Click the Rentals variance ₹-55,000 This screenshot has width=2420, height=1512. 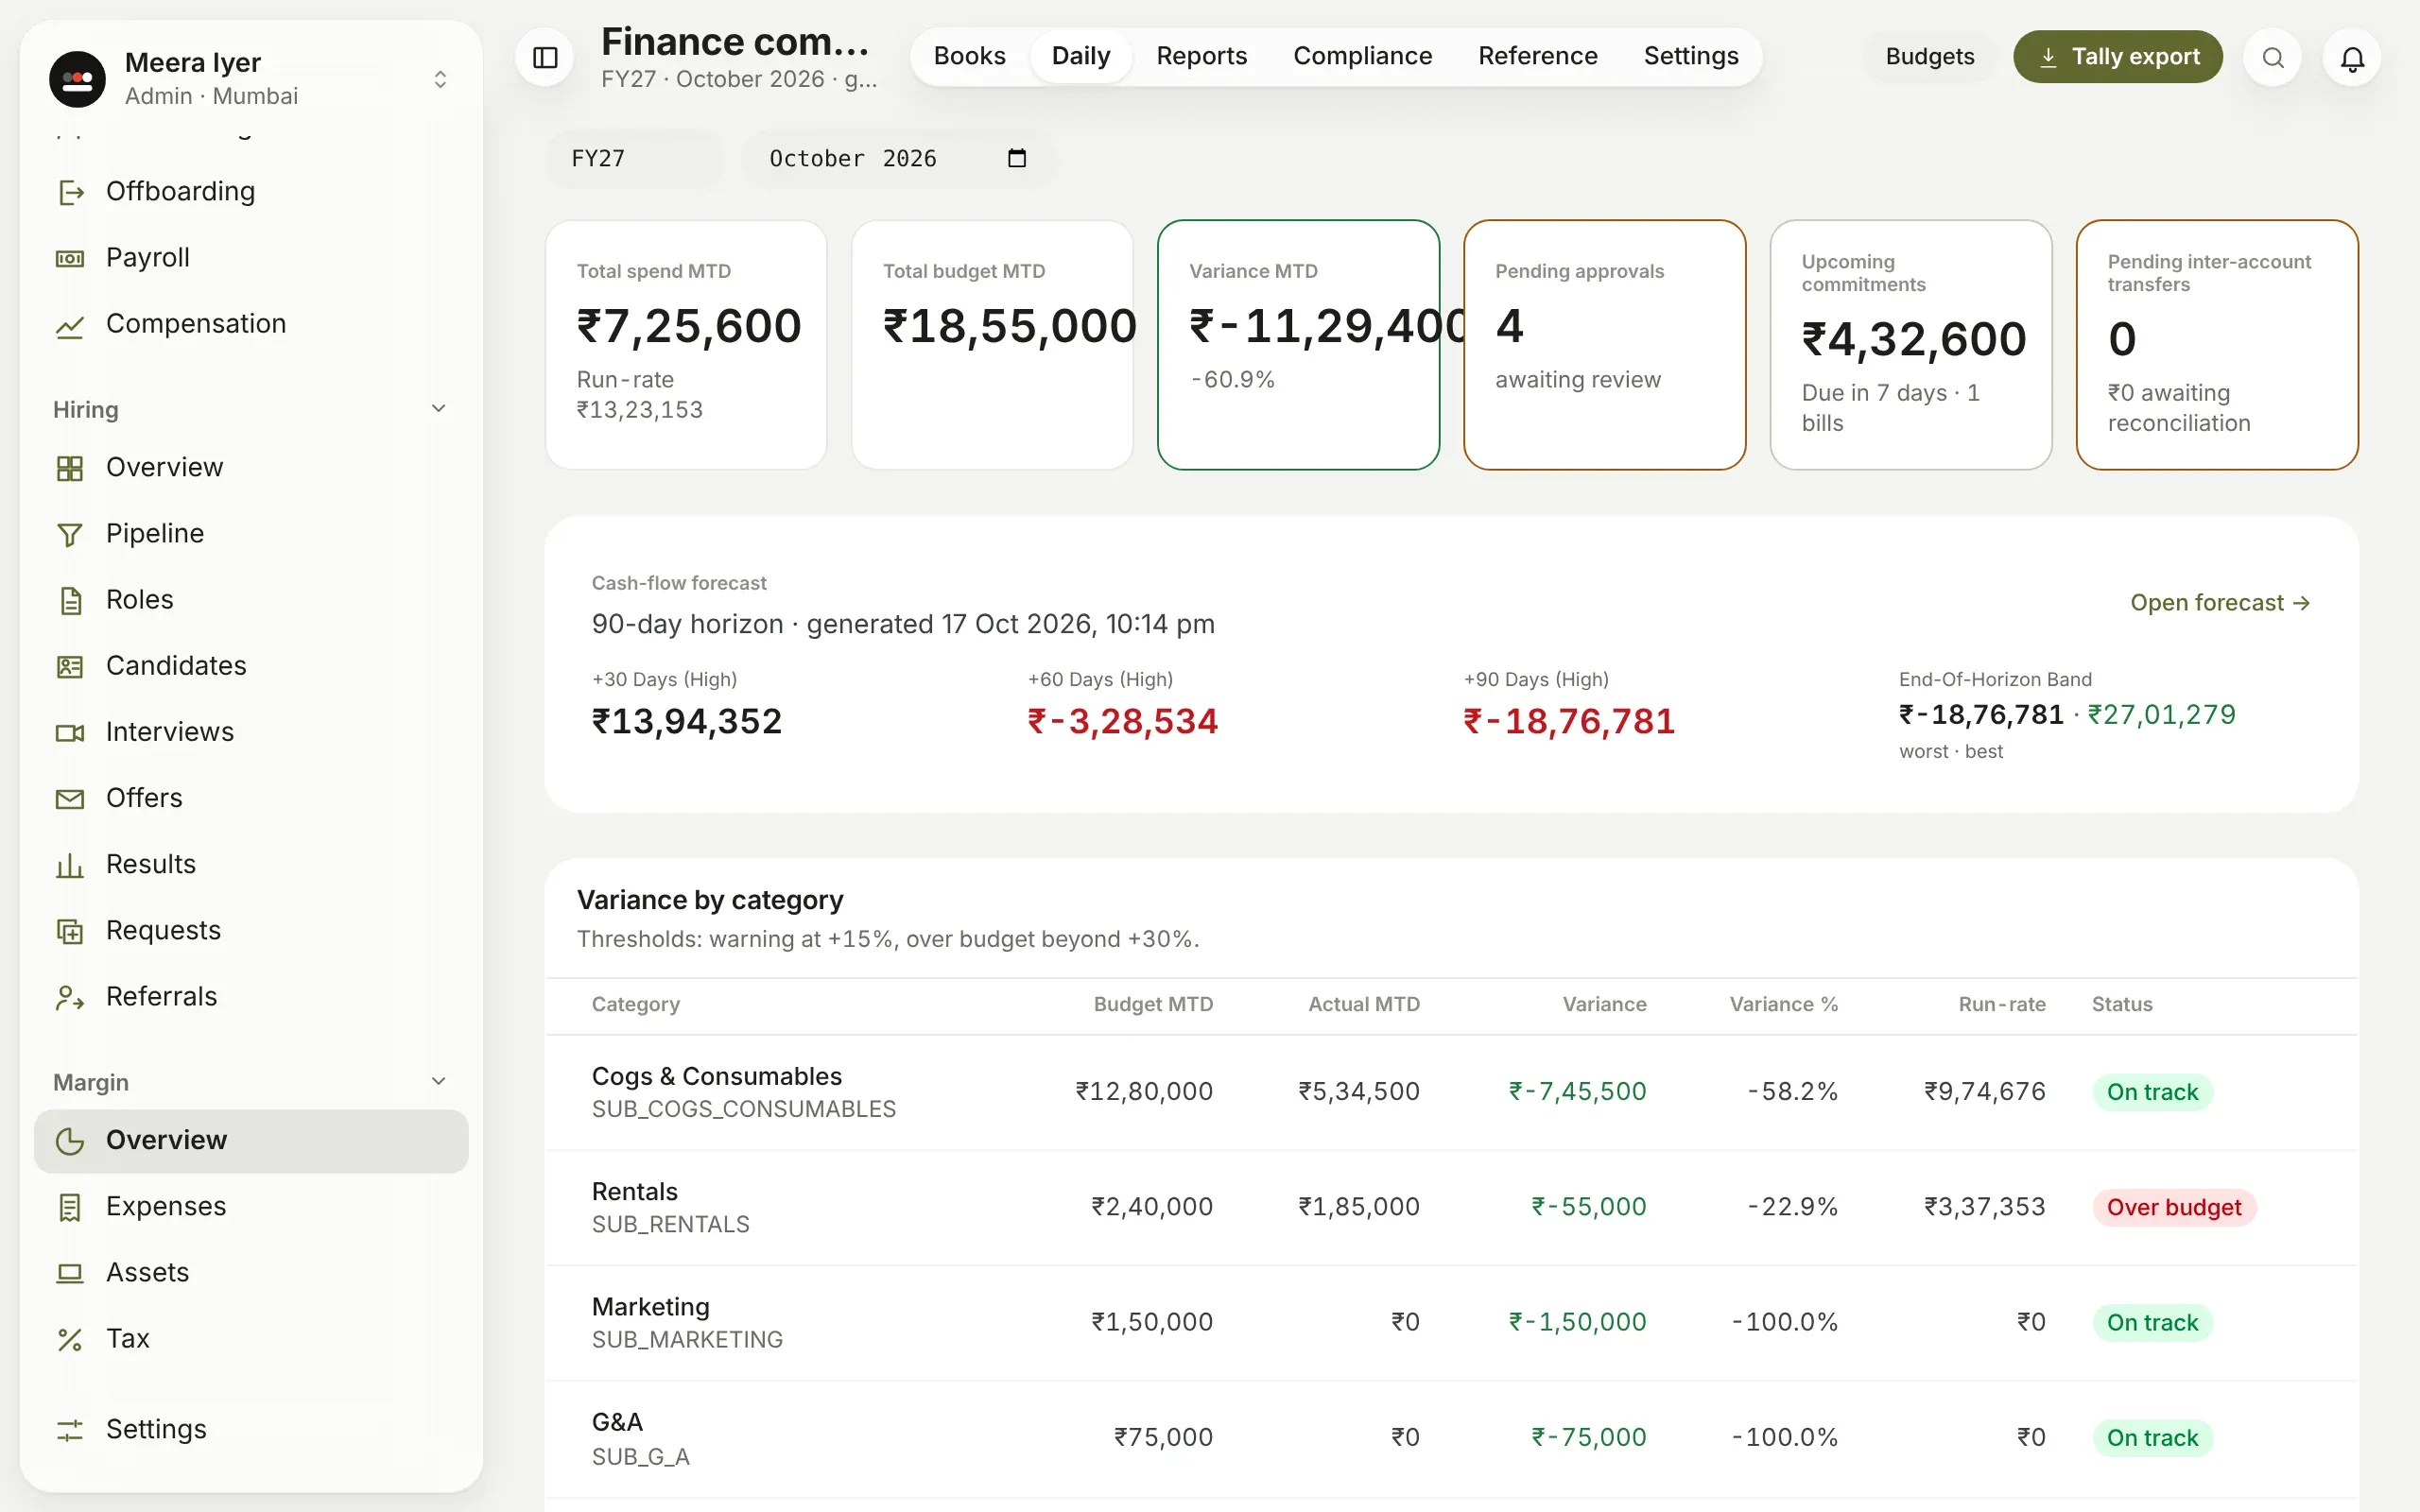pyautogui.click(x=1589, y=1207)
